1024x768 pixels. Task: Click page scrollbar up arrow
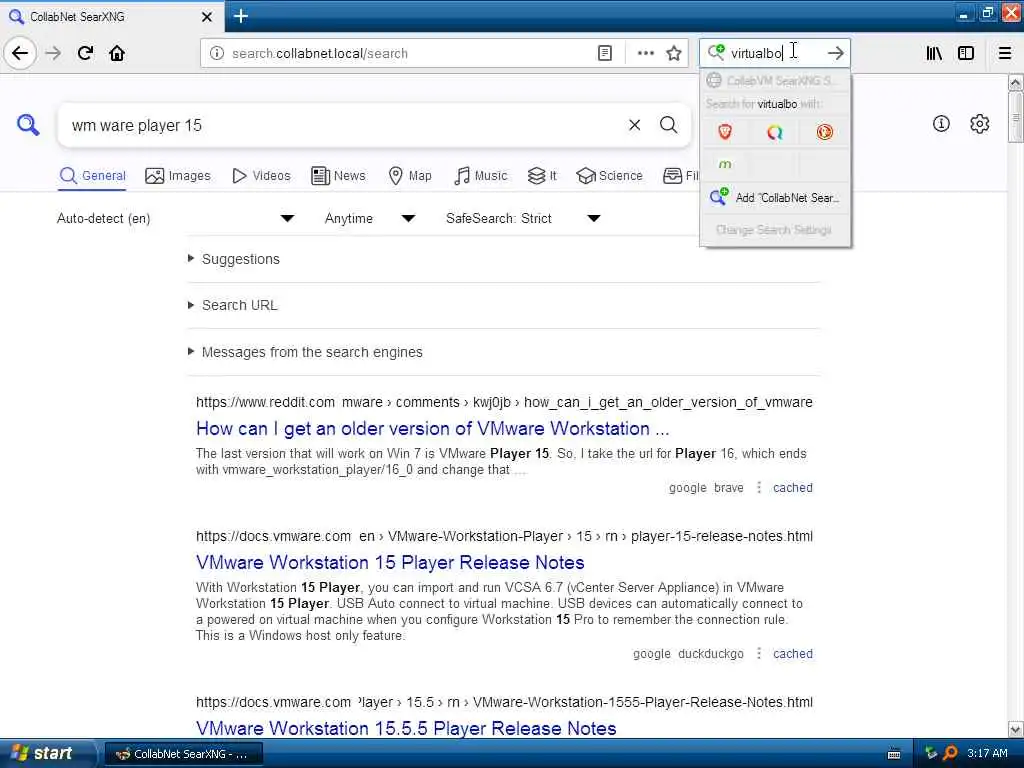(x=1016, y=82)
